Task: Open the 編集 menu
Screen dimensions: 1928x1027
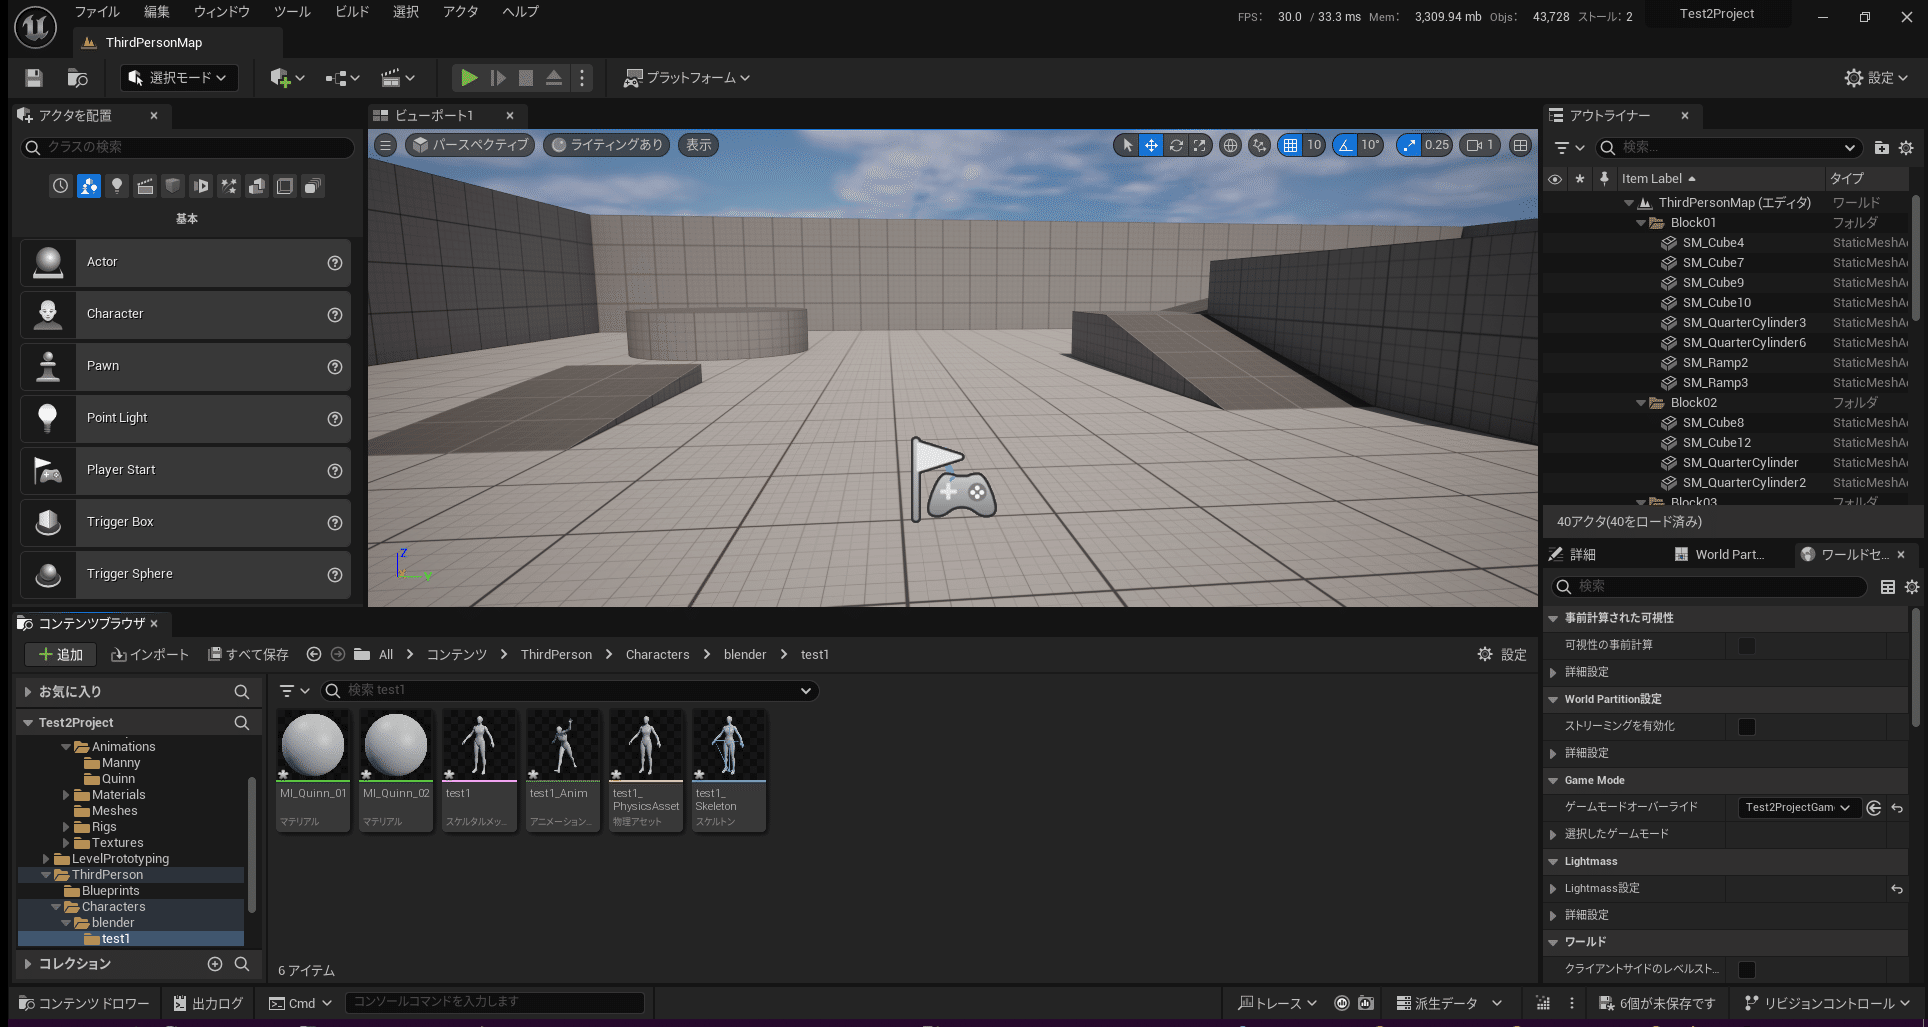Action: (x=157, y=12)
